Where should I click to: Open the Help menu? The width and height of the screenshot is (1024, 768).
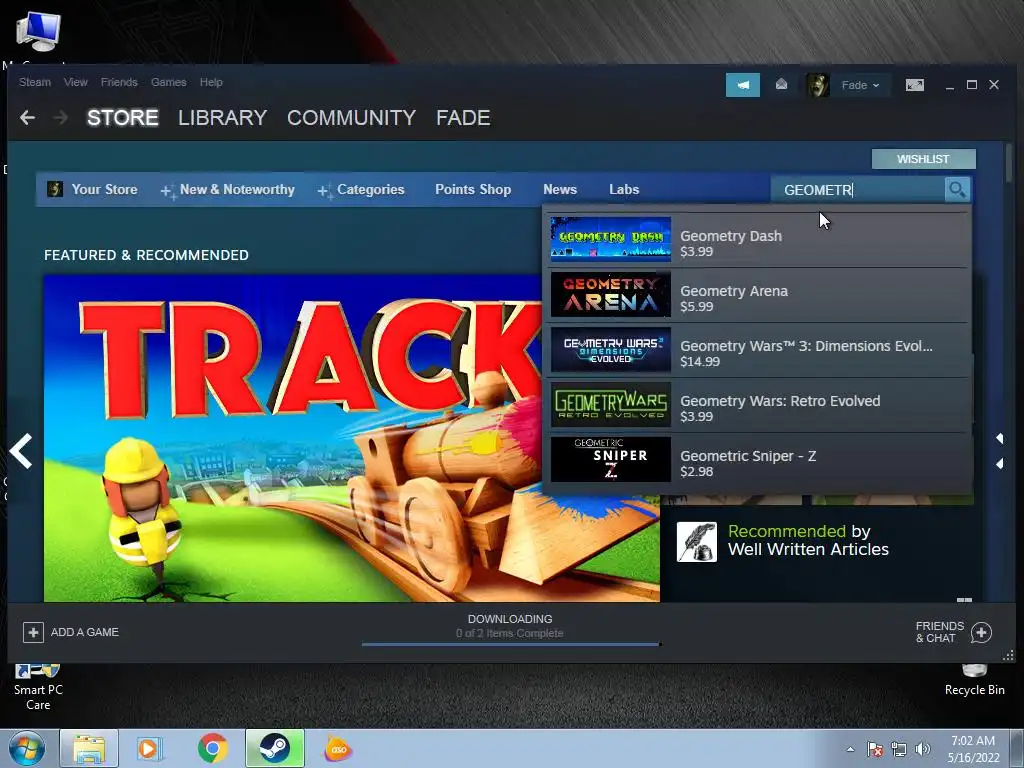pos(211,82)
